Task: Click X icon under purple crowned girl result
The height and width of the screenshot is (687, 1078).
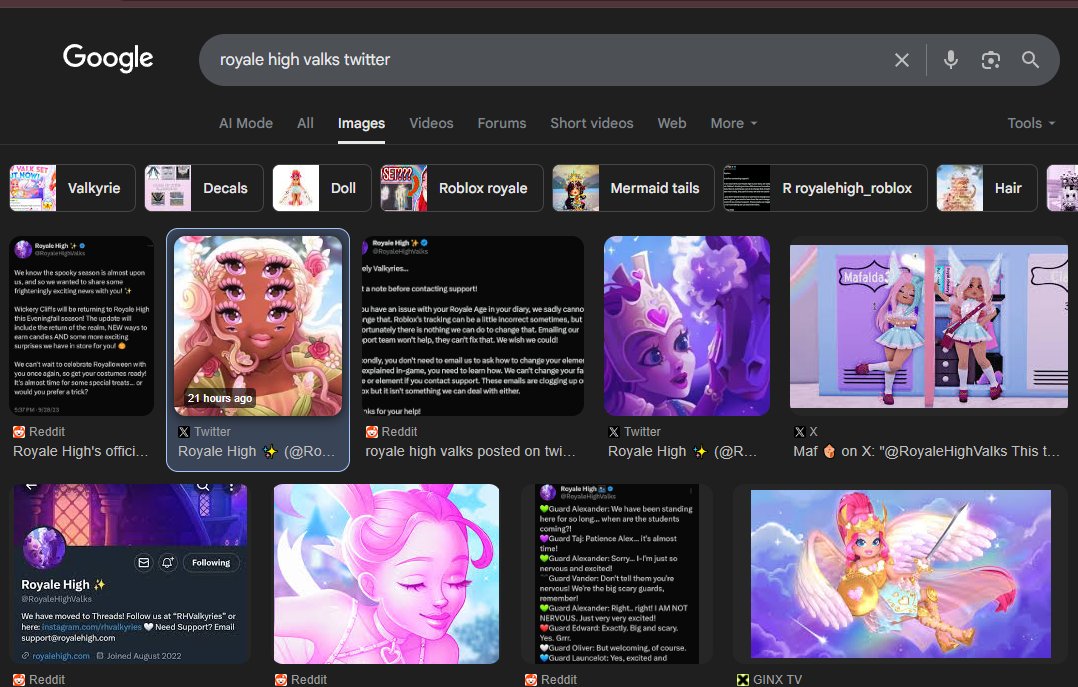Action: click(614, 432)
